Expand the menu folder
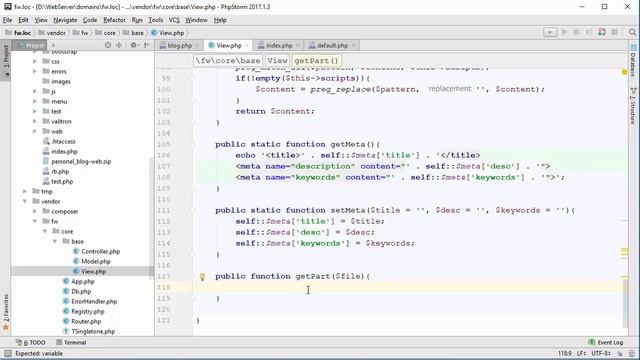The width and height of the screenshot is (640, 360). pyautogui.click(x=35, y=101)
